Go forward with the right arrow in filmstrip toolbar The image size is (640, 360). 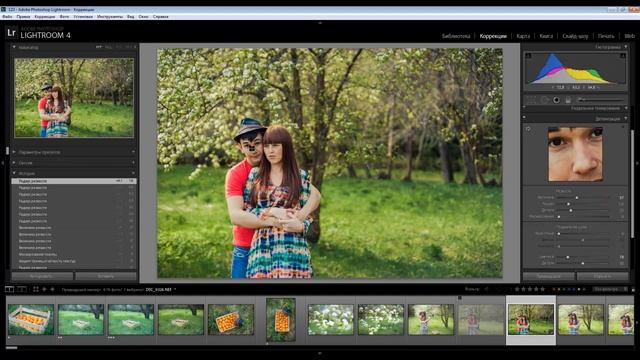[52, 289]
